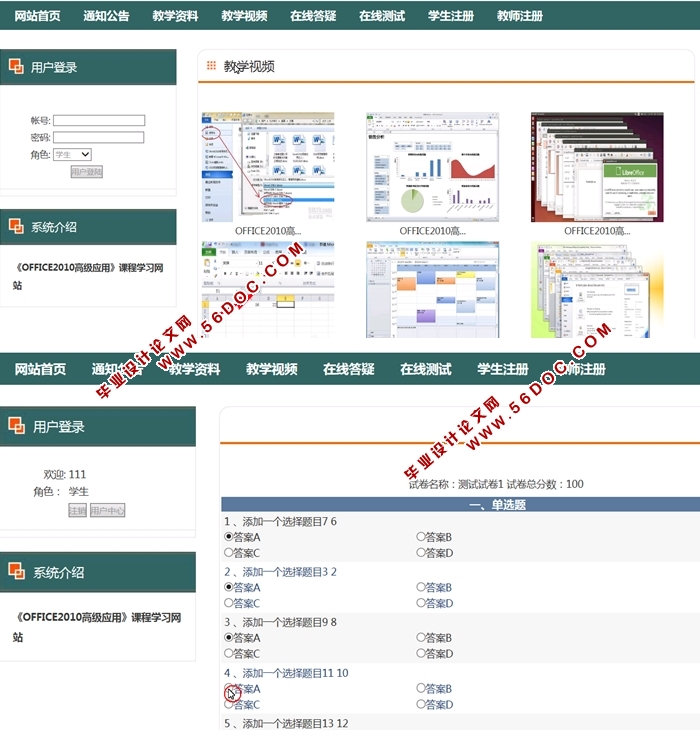700x738 pixels.
Task: Click the 用户登录 submit button below 角色
Action: point(87,172)
